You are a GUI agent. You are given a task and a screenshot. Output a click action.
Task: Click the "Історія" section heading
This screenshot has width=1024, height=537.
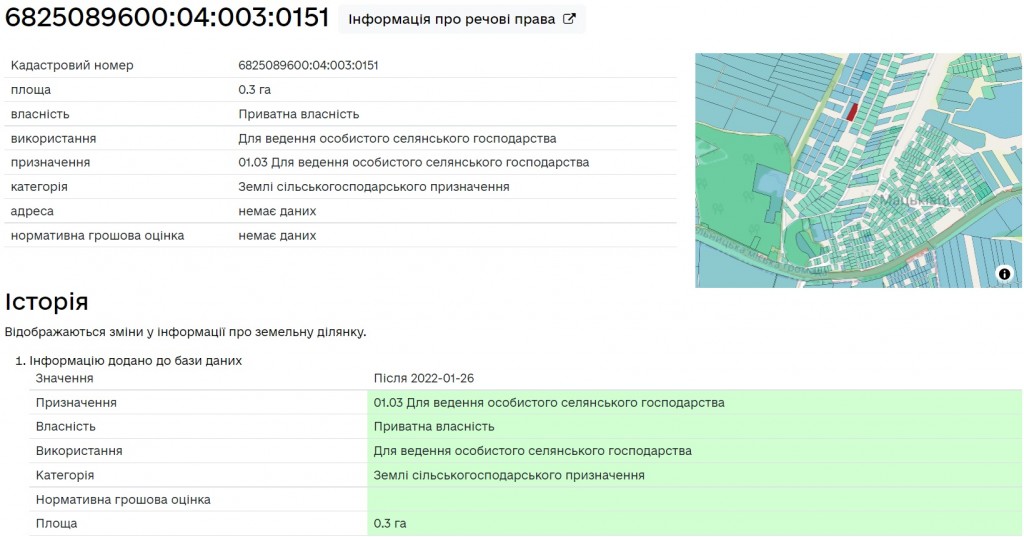47,302
